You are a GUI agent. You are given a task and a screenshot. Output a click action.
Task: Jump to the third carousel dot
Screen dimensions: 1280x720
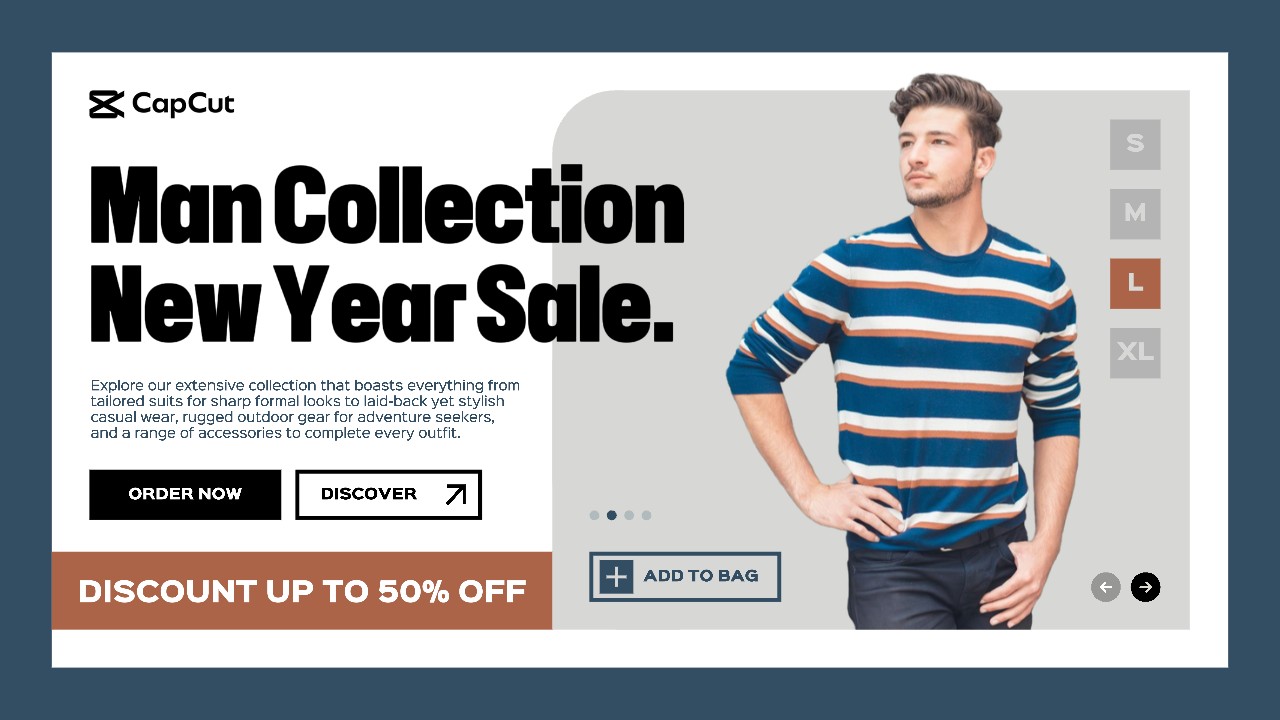[x=629, y=516]
